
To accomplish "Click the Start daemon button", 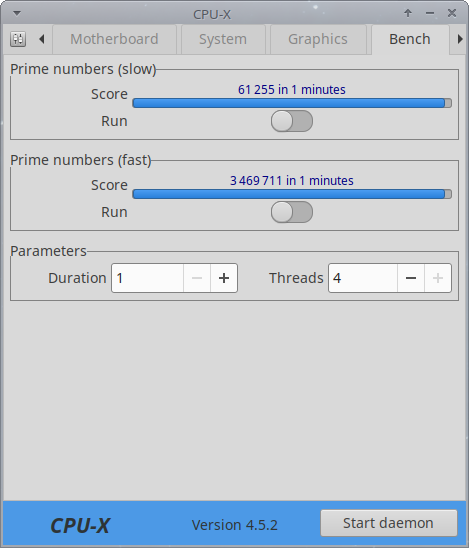I will pyautogui.click(x=389, y=523).
